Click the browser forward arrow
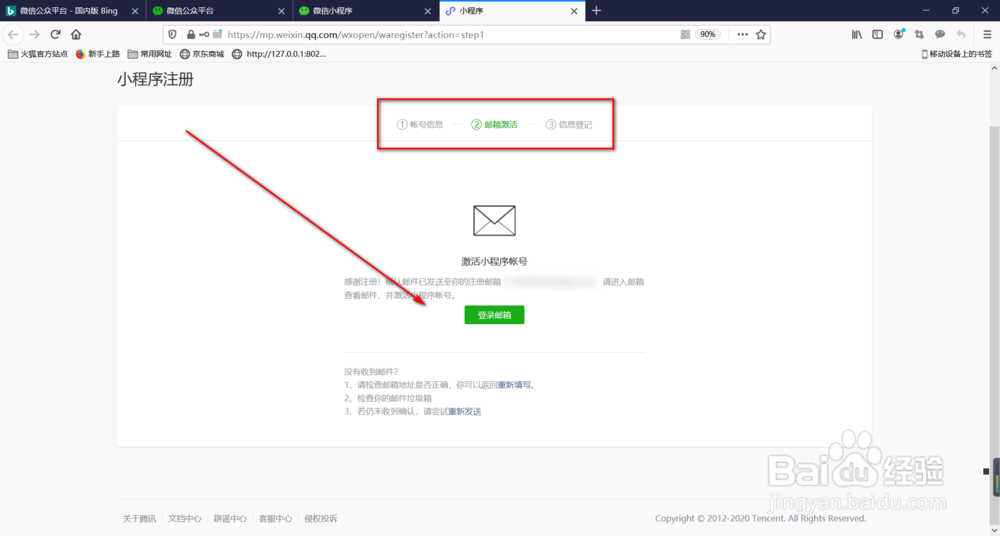The image size is (1000, 536). pyautogui.click(x=34, y=34)
